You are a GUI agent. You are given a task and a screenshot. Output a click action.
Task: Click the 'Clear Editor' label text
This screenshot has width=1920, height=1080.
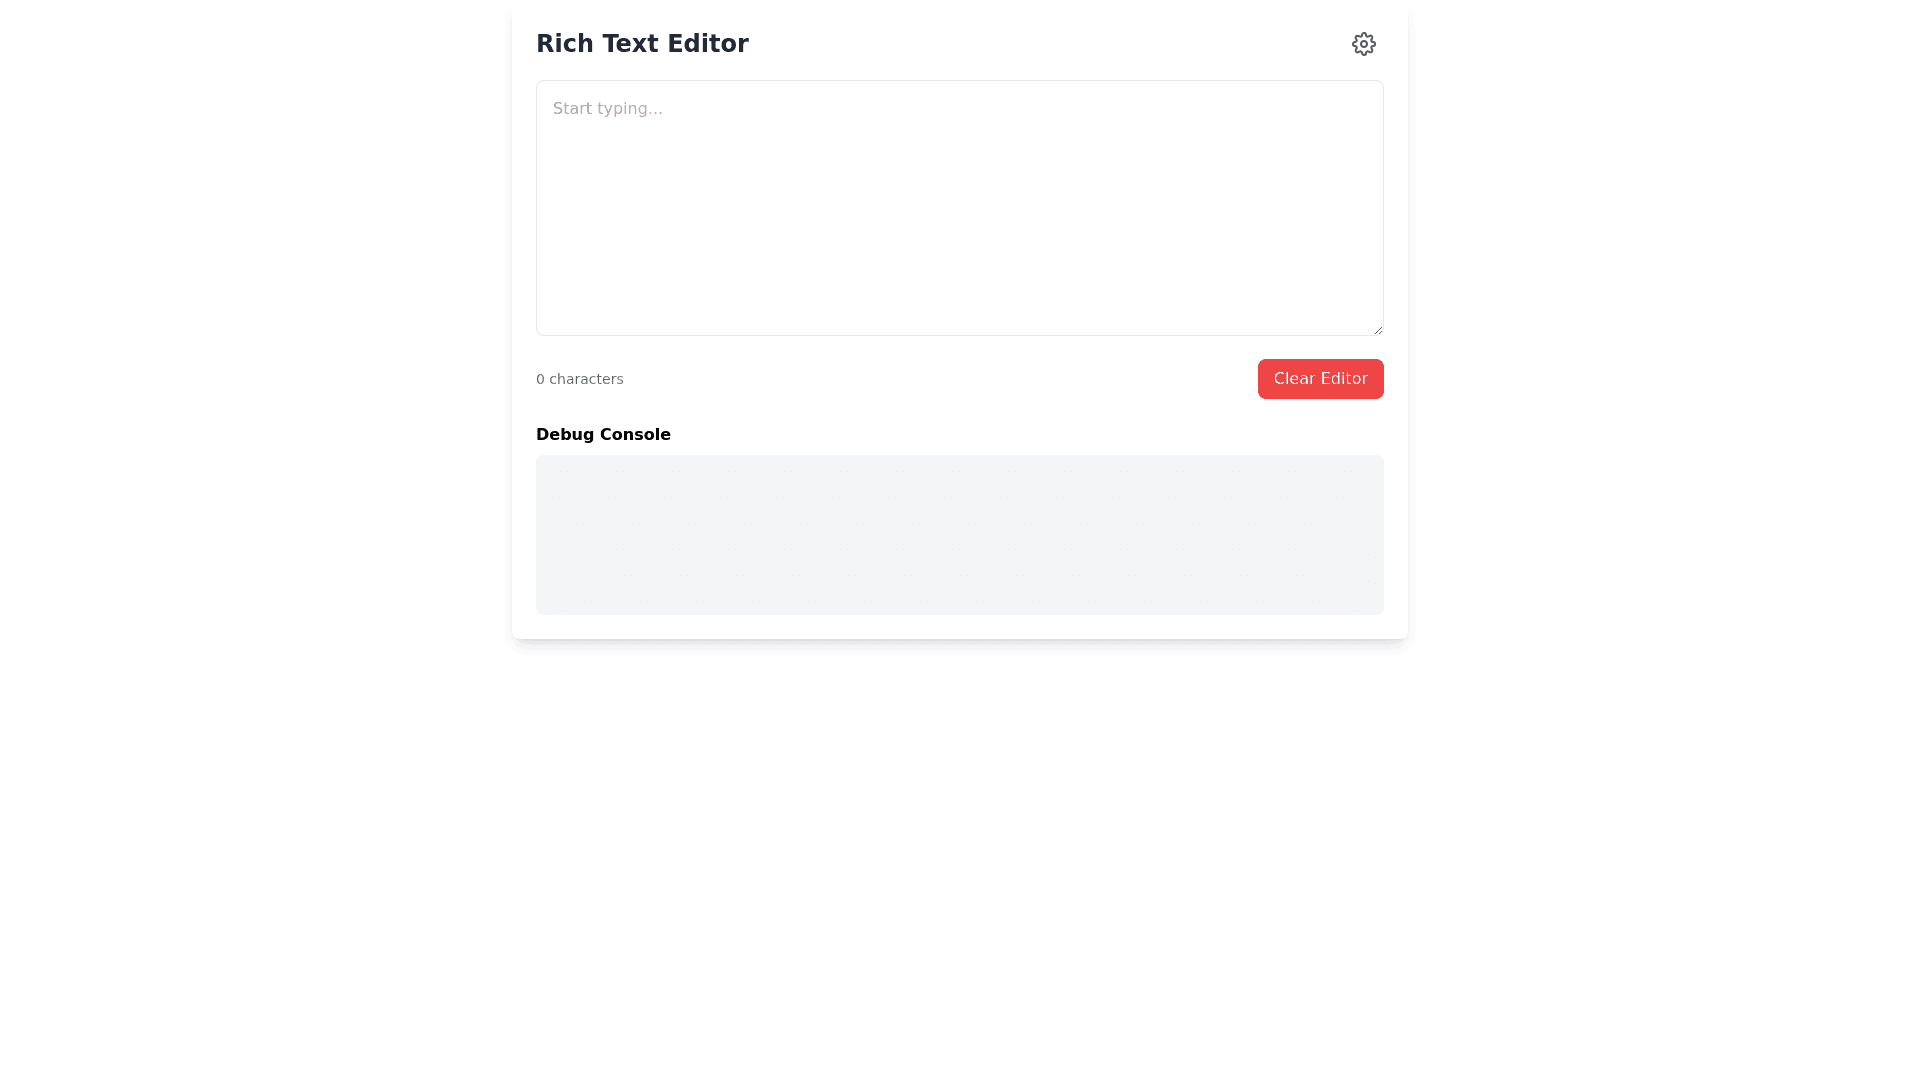(1320, 379)
